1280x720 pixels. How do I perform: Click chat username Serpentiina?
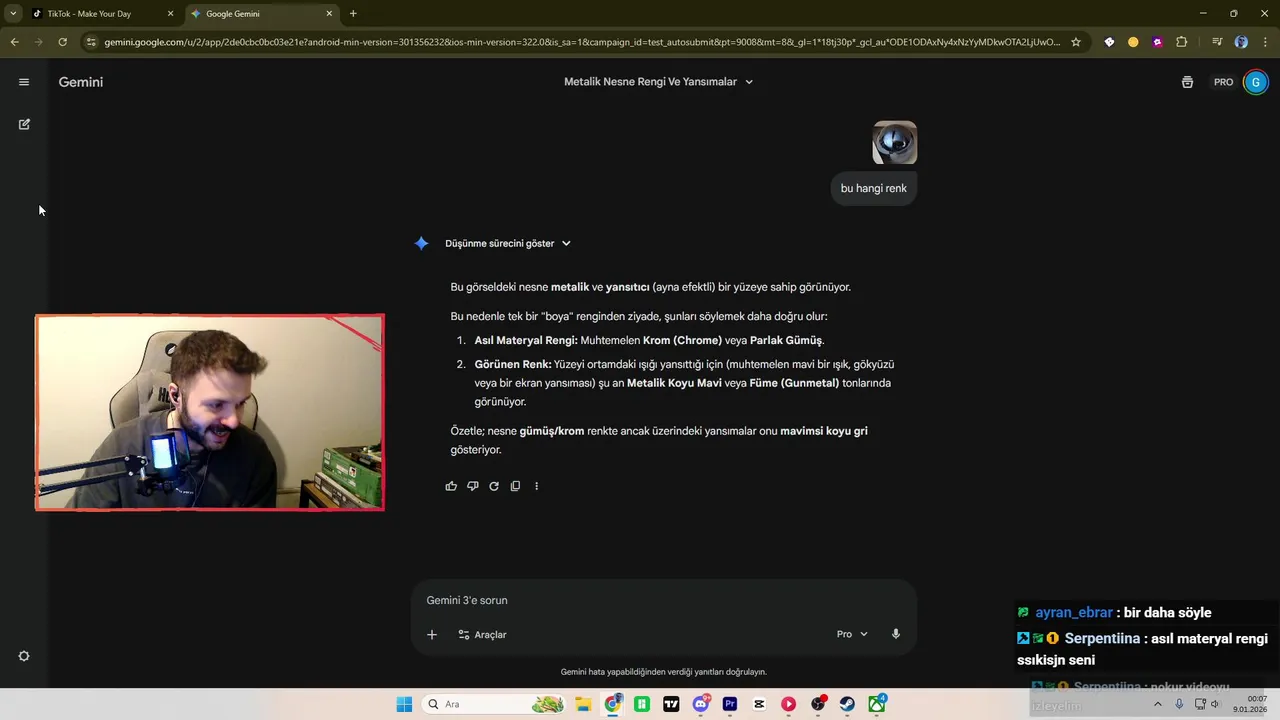[x=1104, y=638]
